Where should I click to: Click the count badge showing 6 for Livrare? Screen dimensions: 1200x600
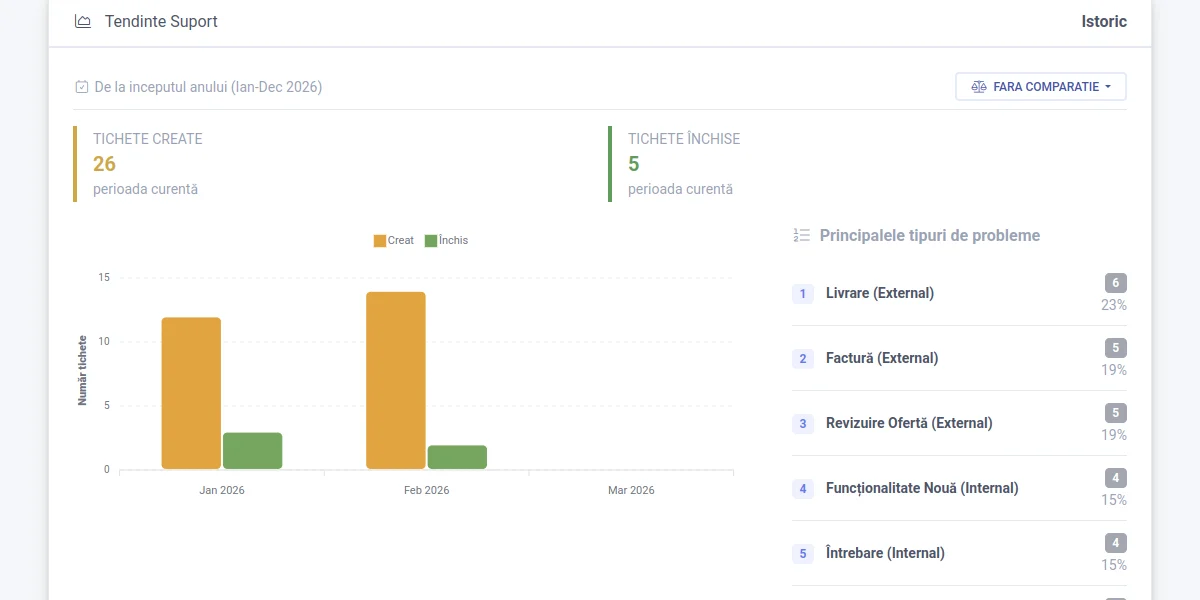(x=1115, y=283)
